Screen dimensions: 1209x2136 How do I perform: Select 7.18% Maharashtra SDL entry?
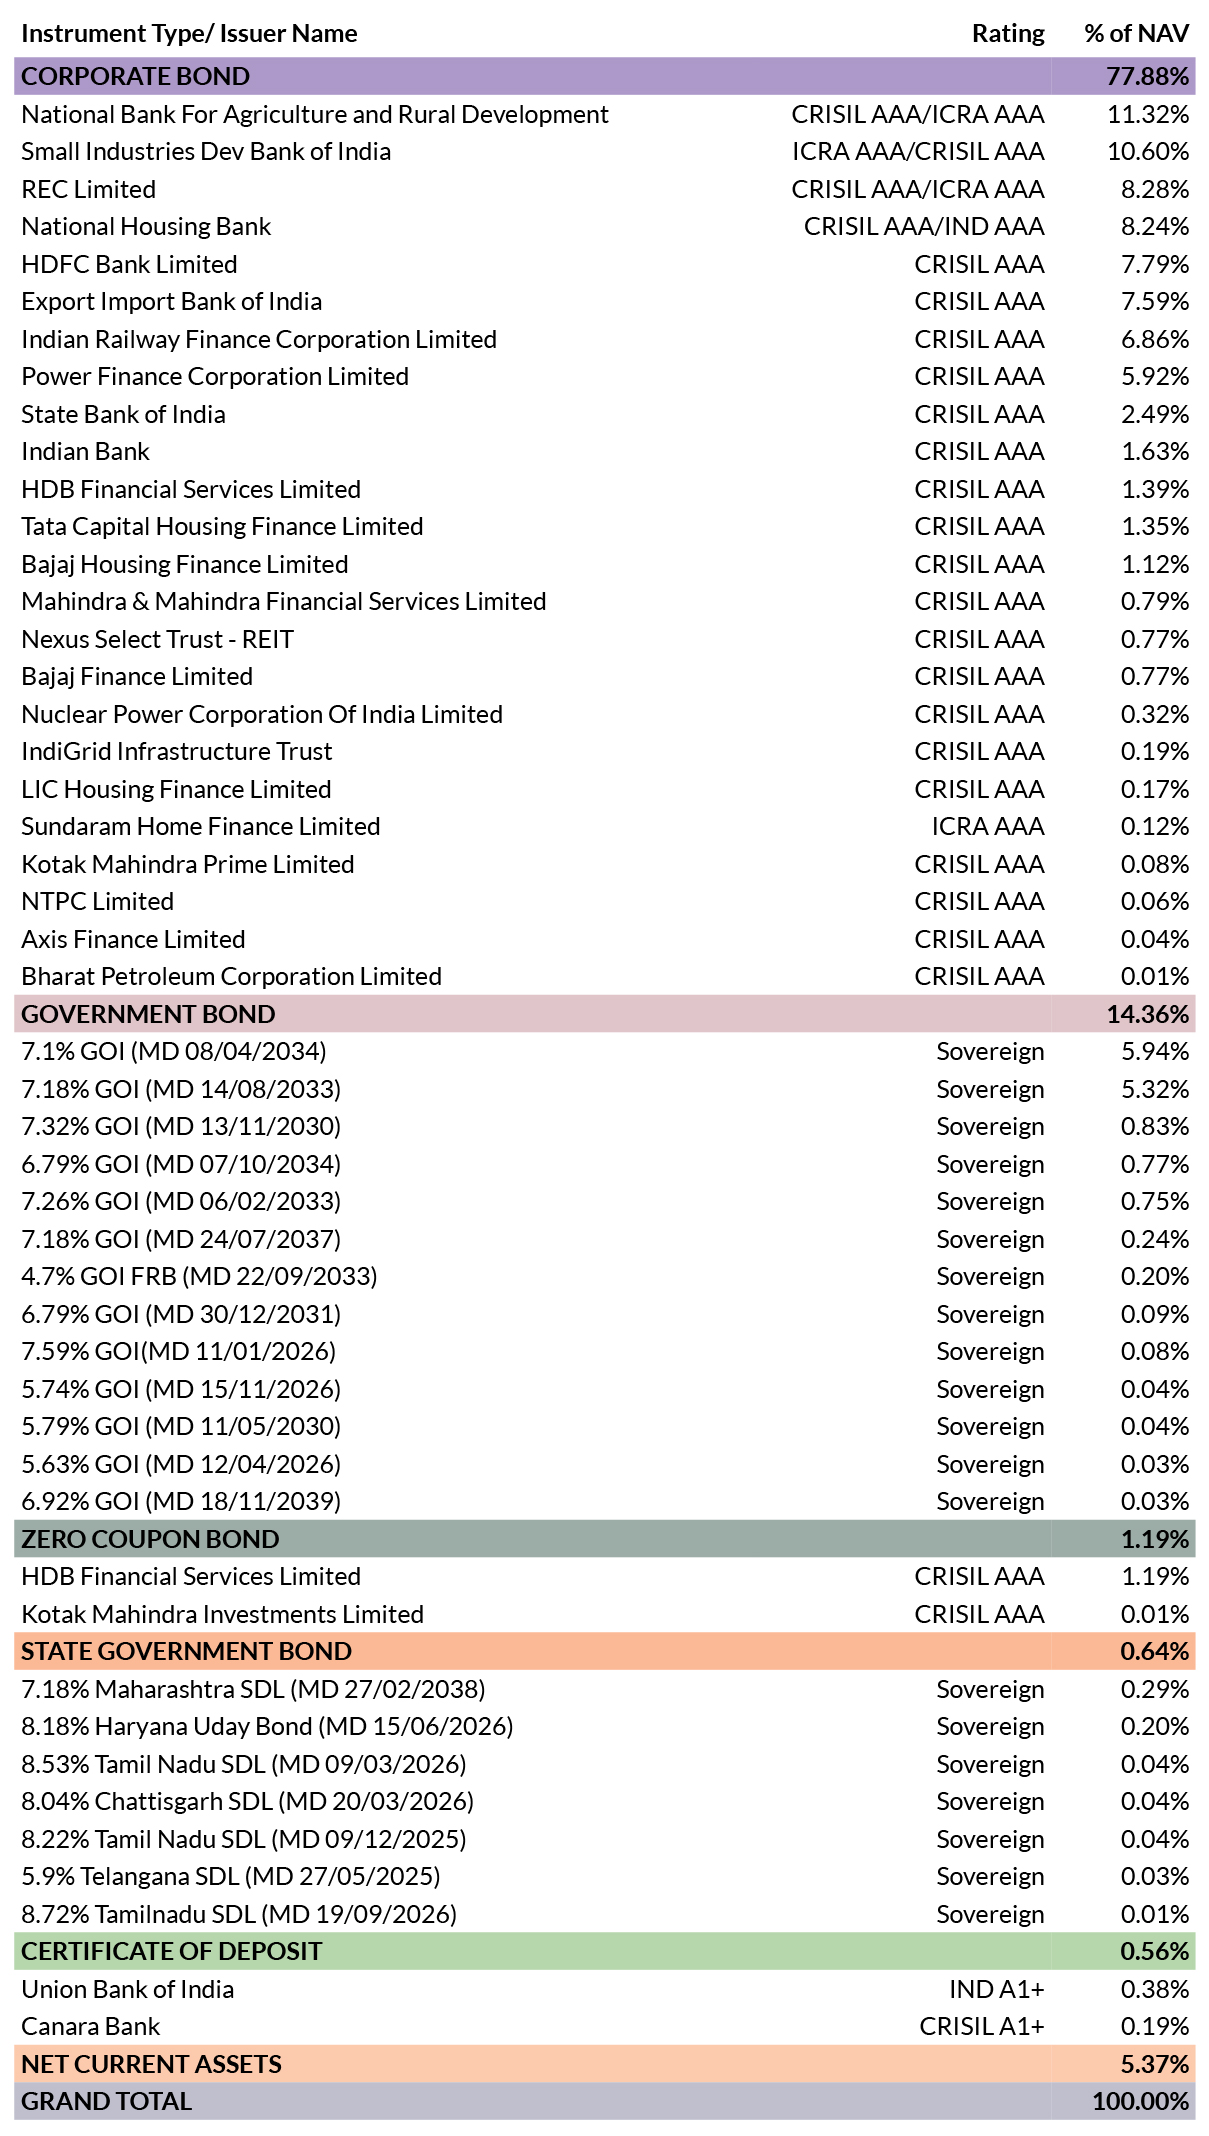point(253,1689)
